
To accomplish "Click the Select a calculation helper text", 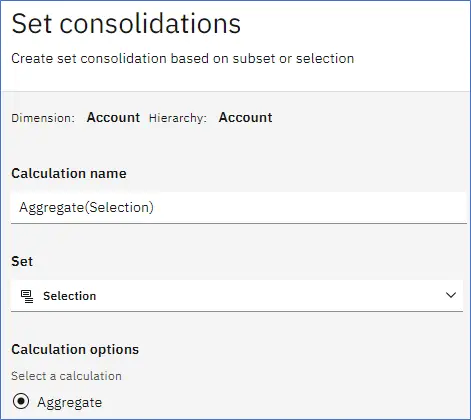I will [x=66, y=376].
